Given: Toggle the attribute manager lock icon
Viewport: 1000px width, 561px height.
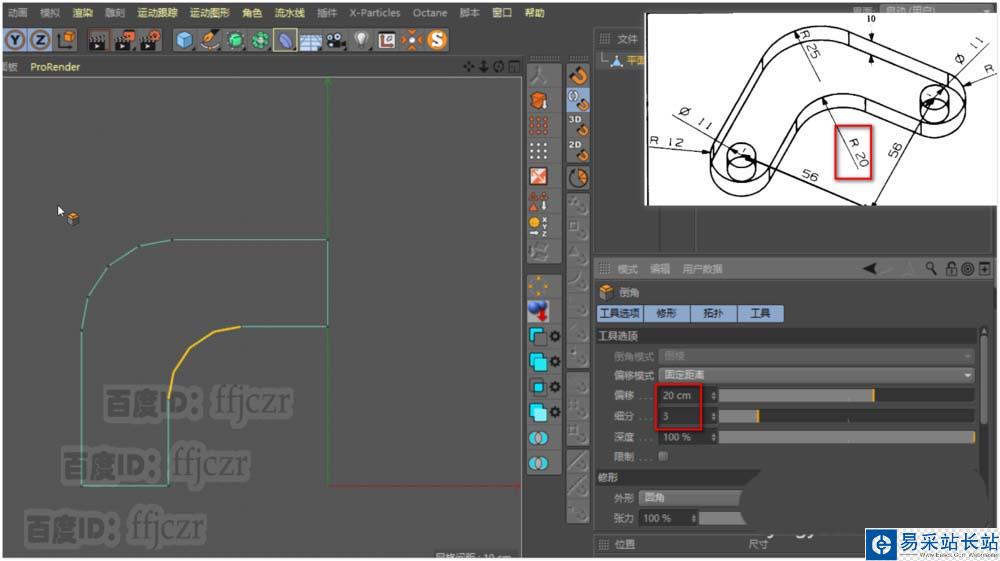Looking at the screenshot, I should click(x=951, y=268).
